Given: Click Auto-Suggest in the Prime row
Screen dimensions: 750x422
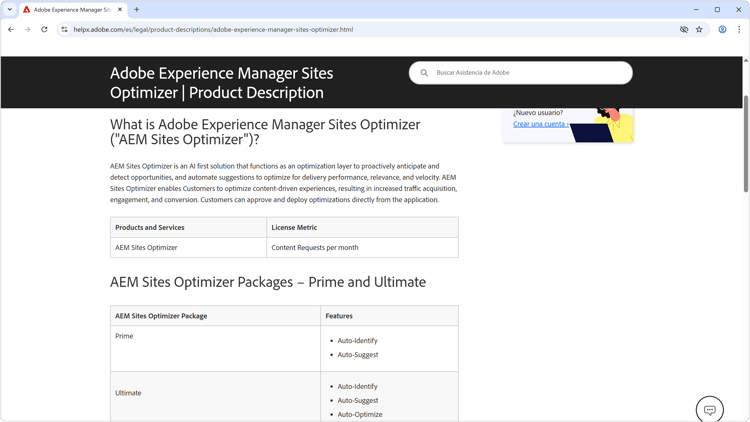Looking at the screenshot, I should [358, 355].
